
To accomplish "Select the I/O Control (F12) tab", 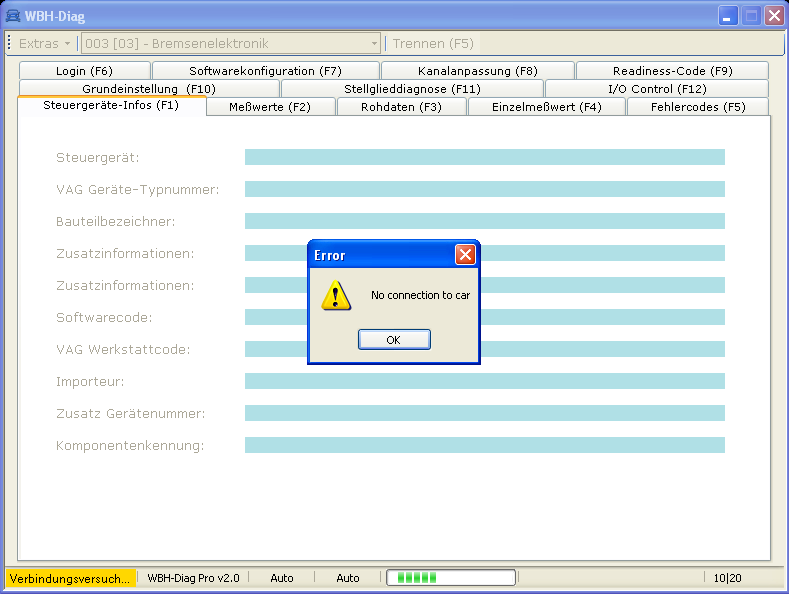I will pos(657,89).
